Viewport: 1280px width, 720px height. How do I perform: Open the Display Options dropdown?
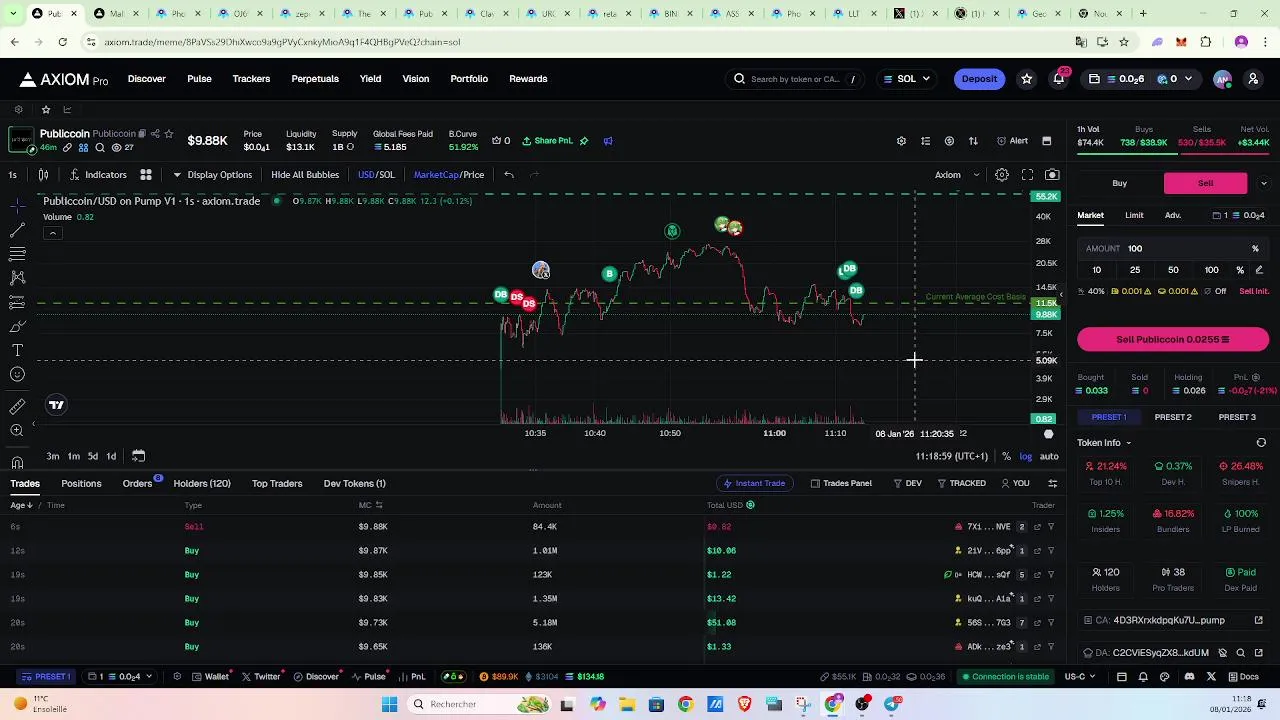[x=212, y=174]
